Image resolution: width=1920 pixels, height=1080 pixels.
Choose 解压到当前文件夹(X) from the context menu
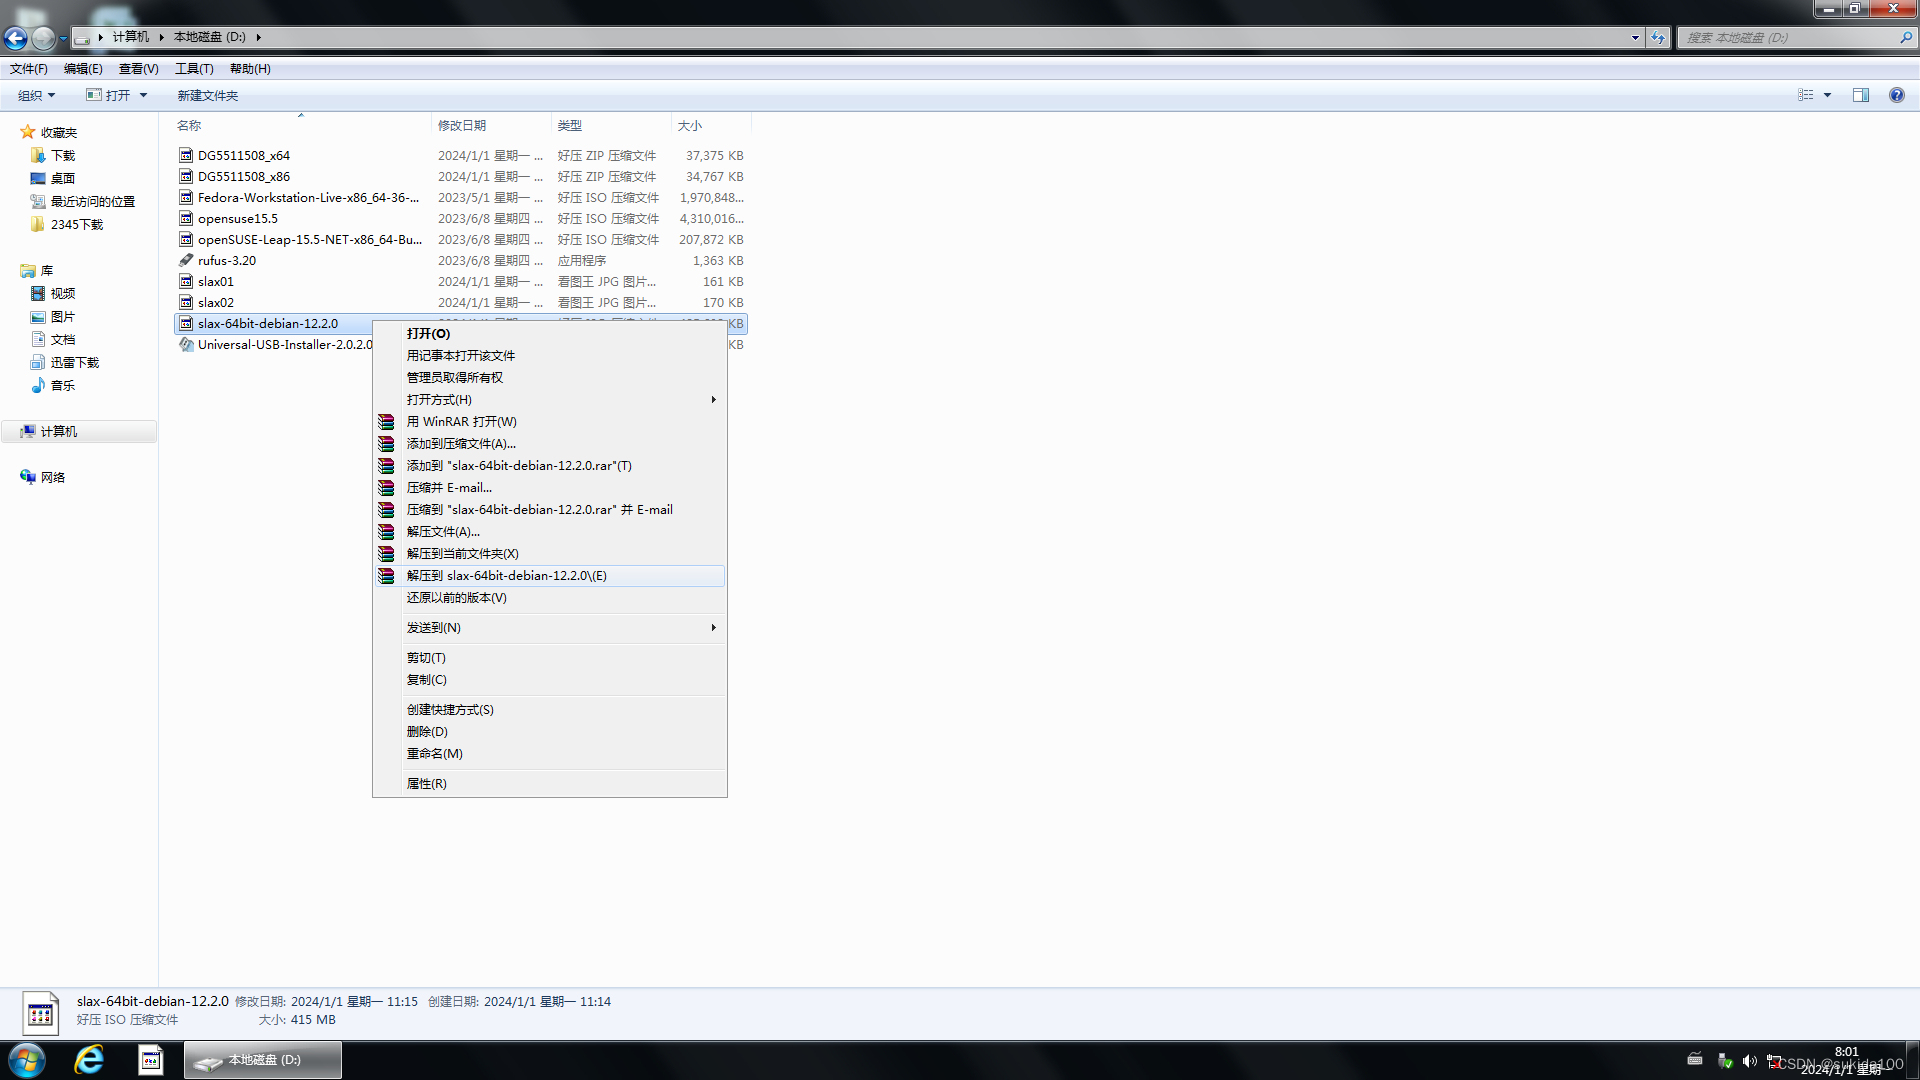coord(462,554)
